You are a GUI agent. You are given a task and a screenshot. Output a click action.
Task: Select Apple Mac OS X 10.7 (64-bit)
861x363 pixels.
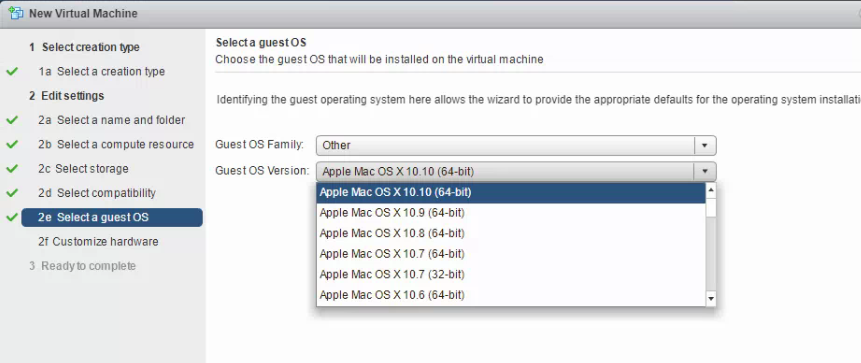coord(511,254)
